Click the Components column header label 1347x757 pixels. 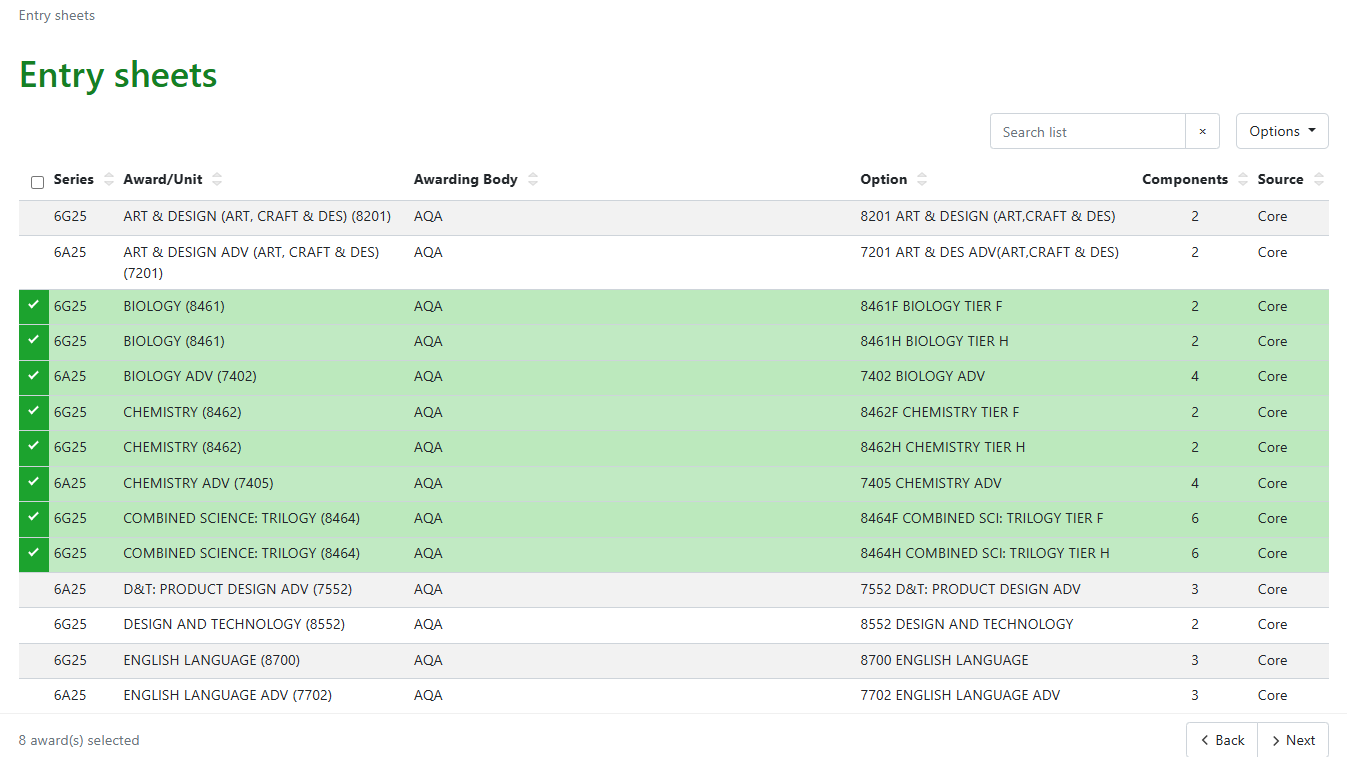pyautogui.click(x=1185, y=180)
